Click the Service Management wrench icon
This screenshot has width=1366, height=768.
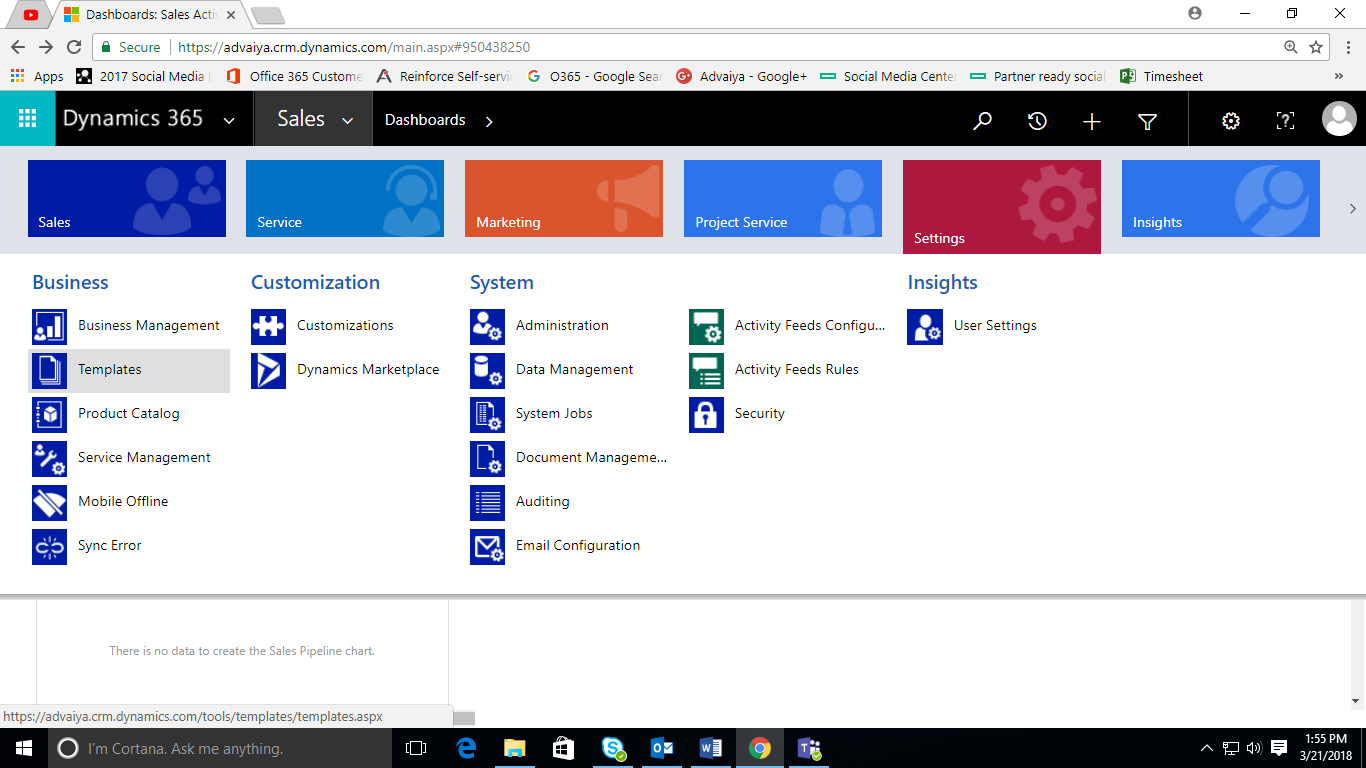pos(49,459)
